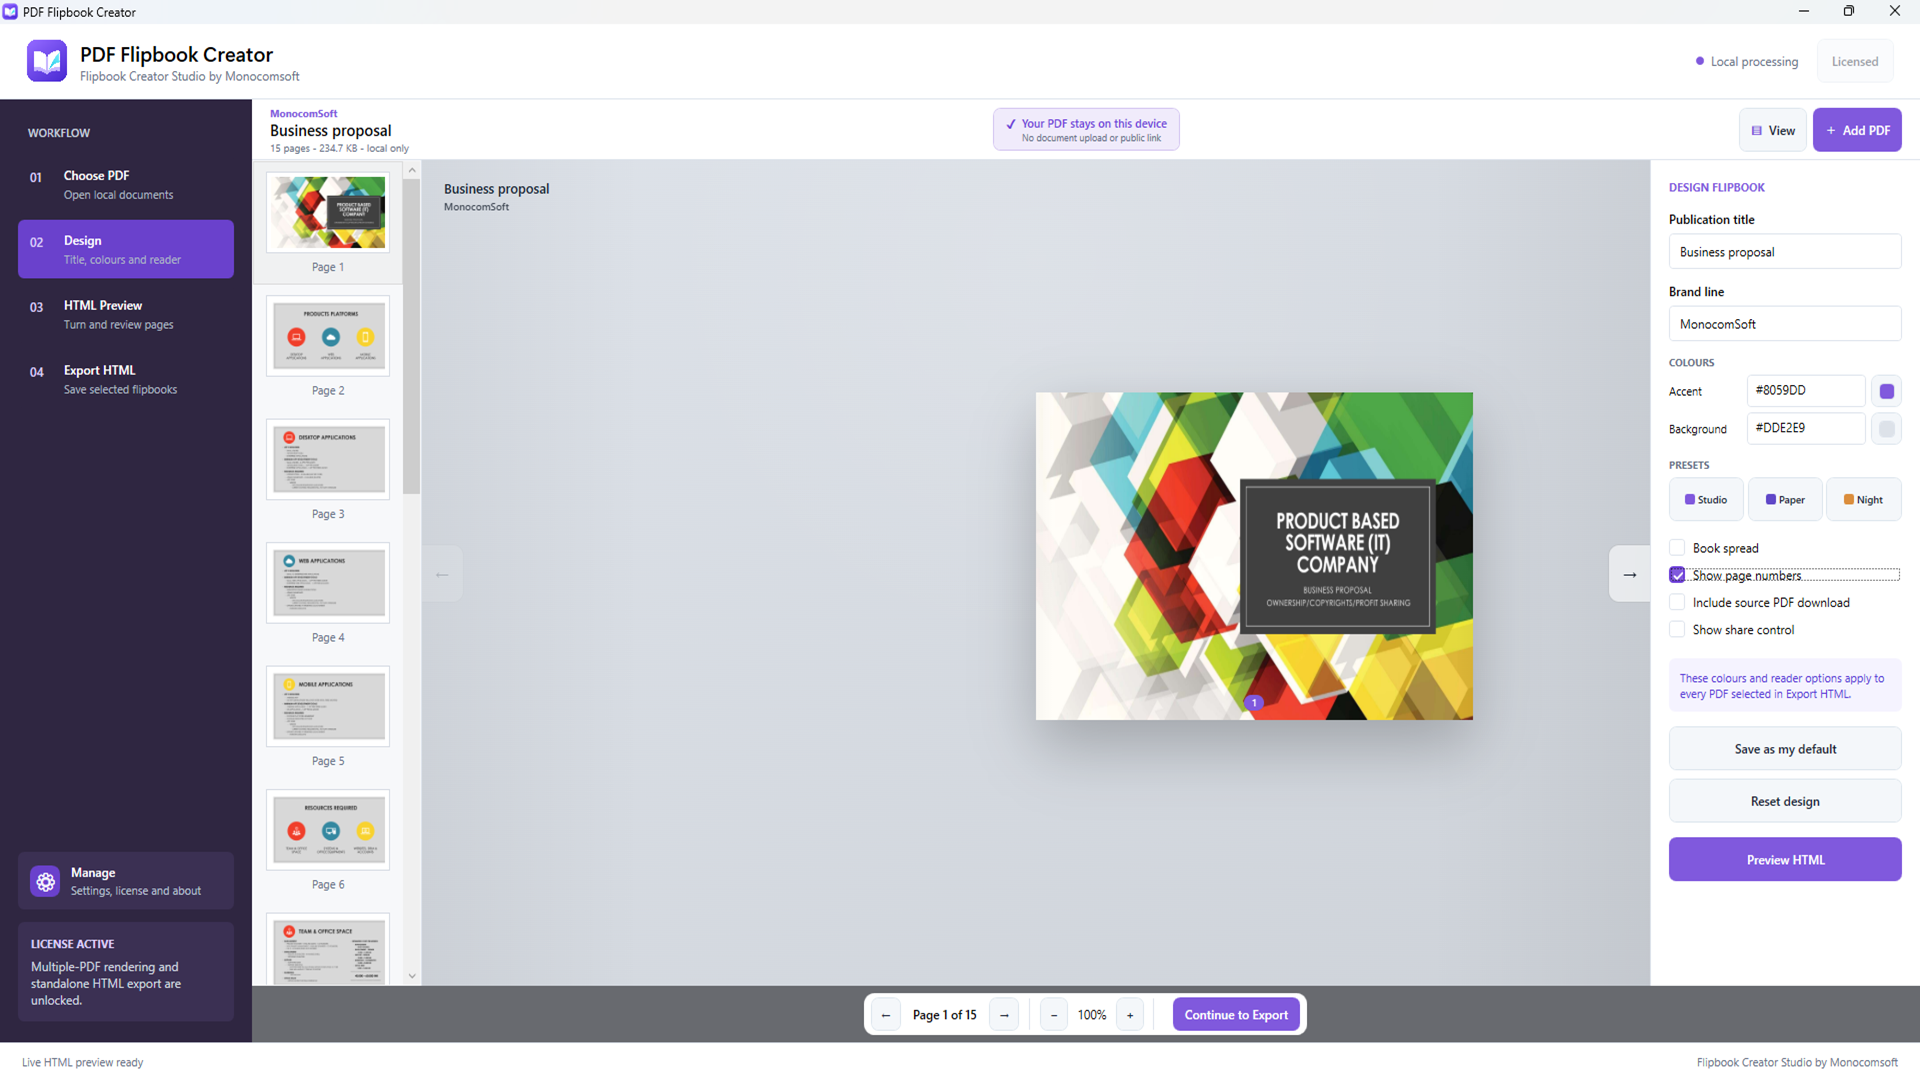Advance to next page in bottom toolbar
Screen dimensions: 1920x1080
pos(1004,1015)
